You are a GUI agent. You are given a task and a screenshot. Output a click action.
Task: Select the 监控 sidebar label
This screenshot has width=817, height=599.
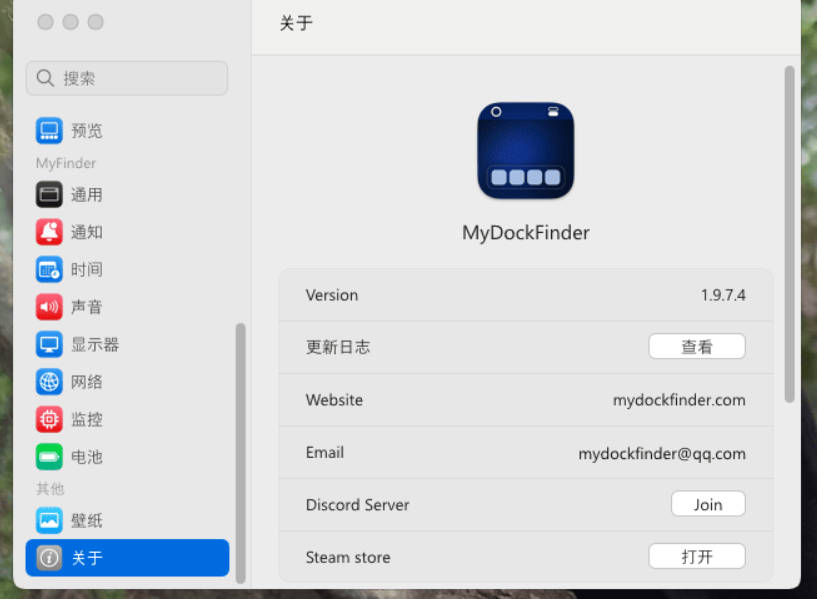click(86, 420)
